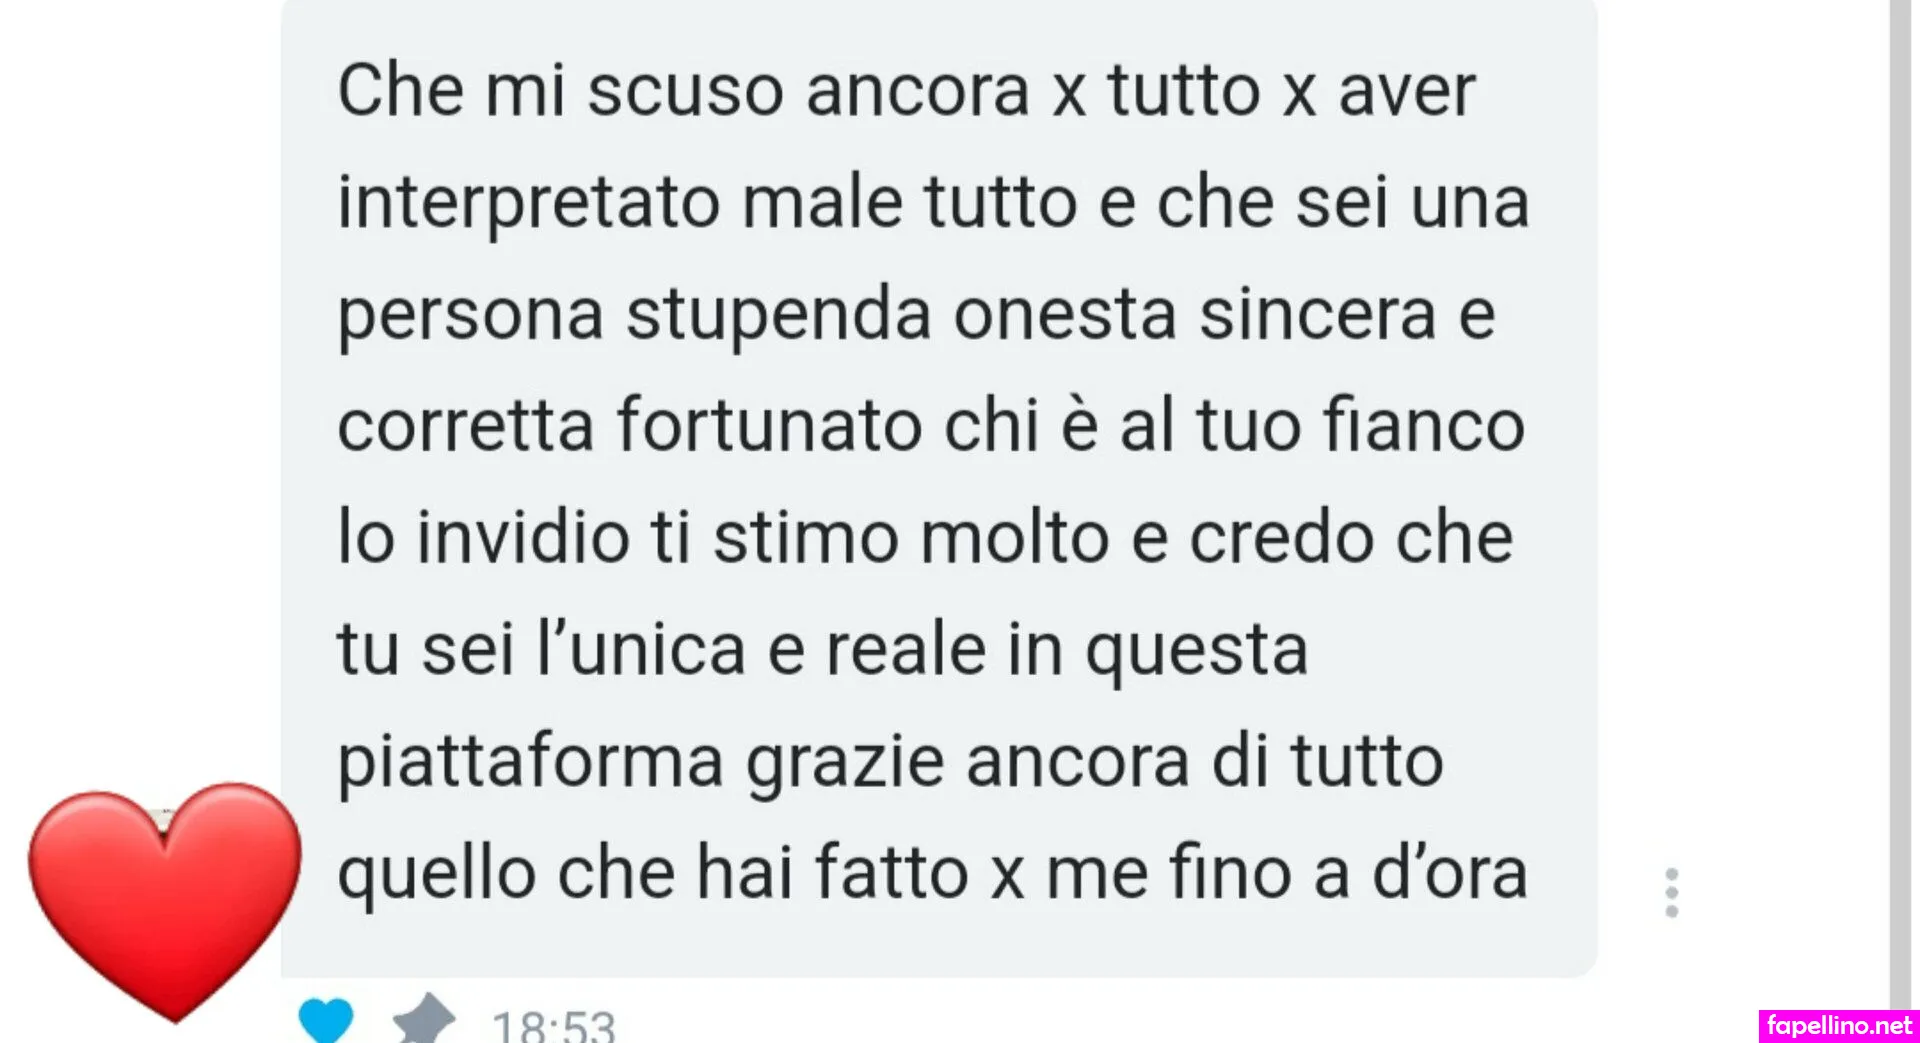Click the line "lo invidio ti stimo molto"
This screenshot has width=1920, height=1043.
pyautogui.click(x=723, y=537)
